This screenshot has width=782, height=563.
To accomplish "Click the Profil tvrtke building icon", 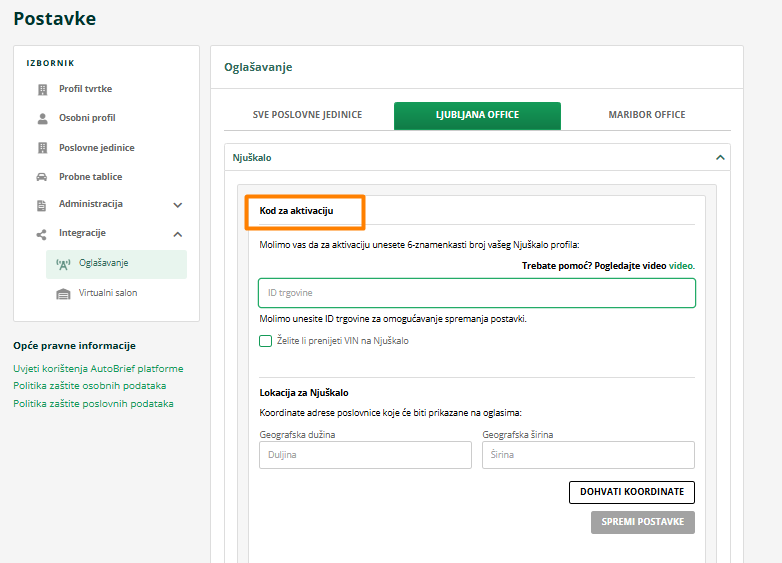I will (42, 89).
